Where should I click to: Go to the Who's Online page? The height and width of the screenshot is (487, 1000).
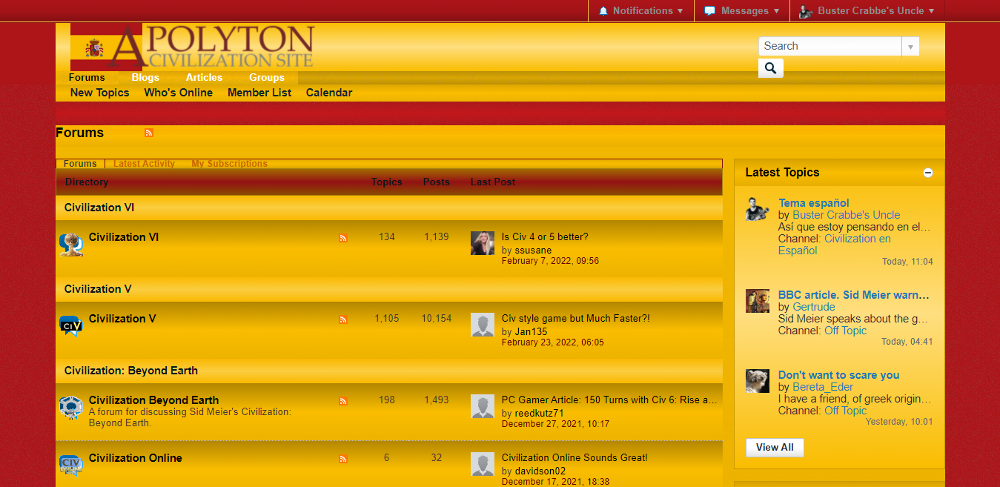[178, 93]
